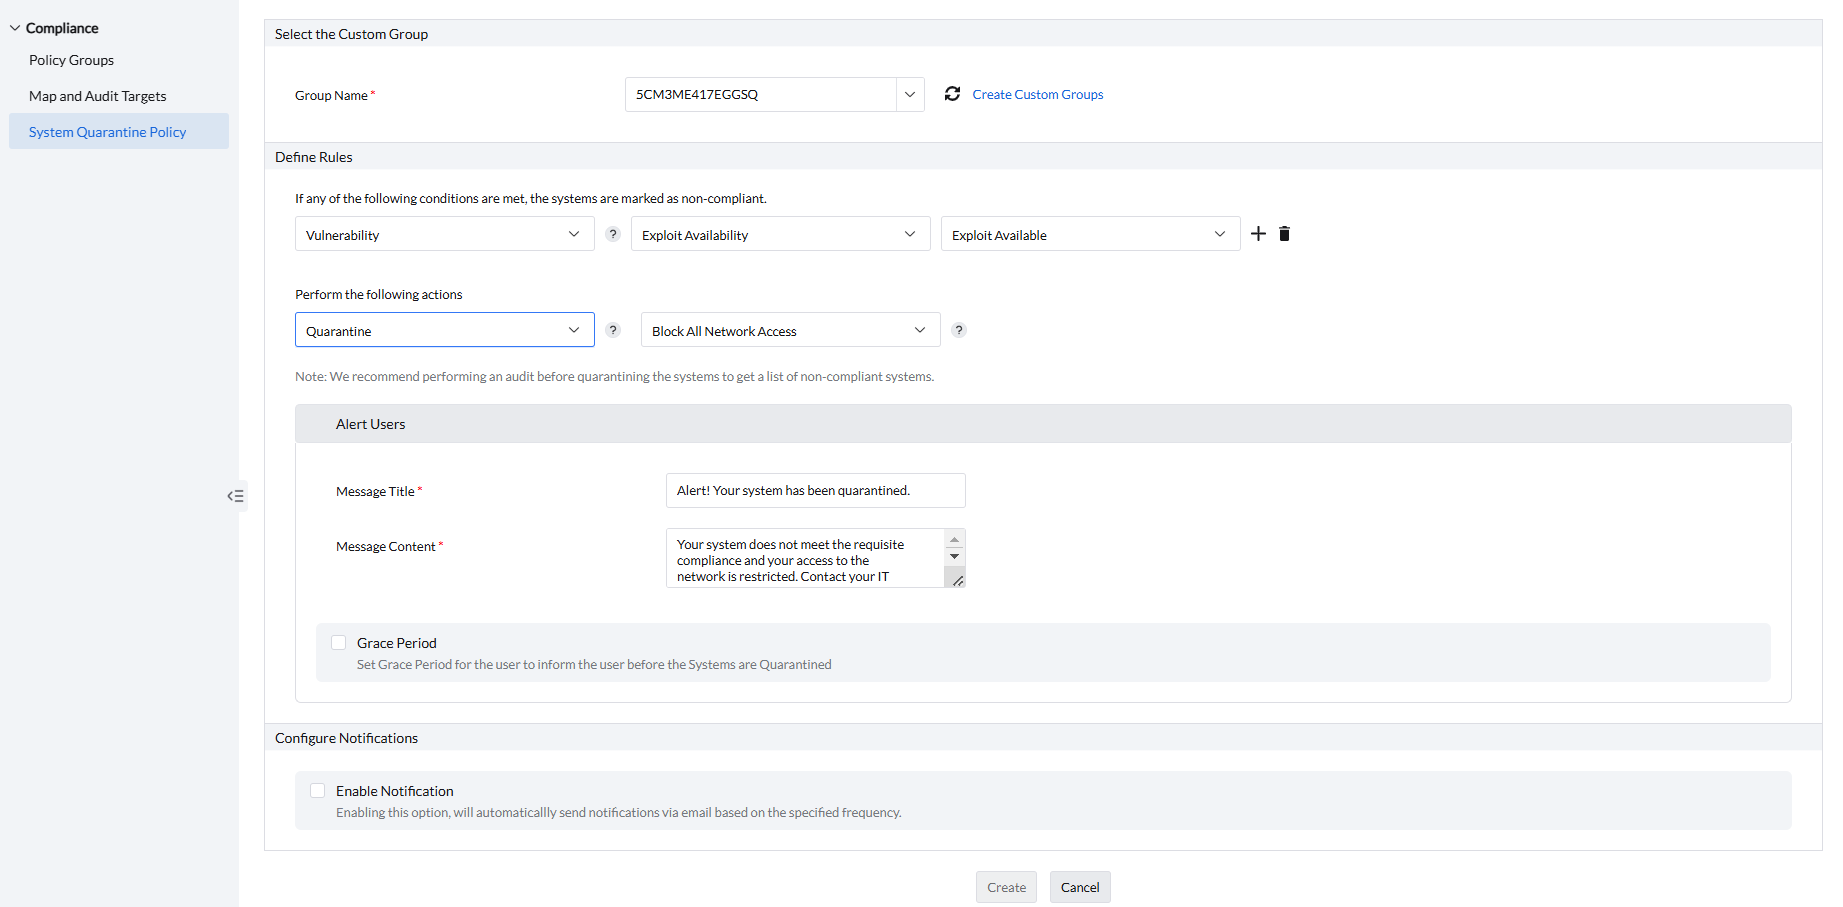Go to Map and Audit Targets

point(97,96)
